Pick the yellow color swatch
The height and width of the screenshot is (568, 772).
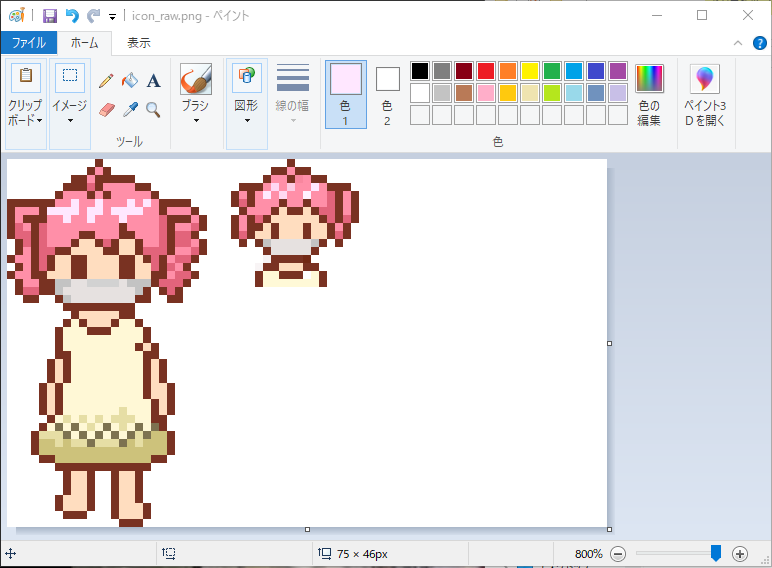pos(530,71)
